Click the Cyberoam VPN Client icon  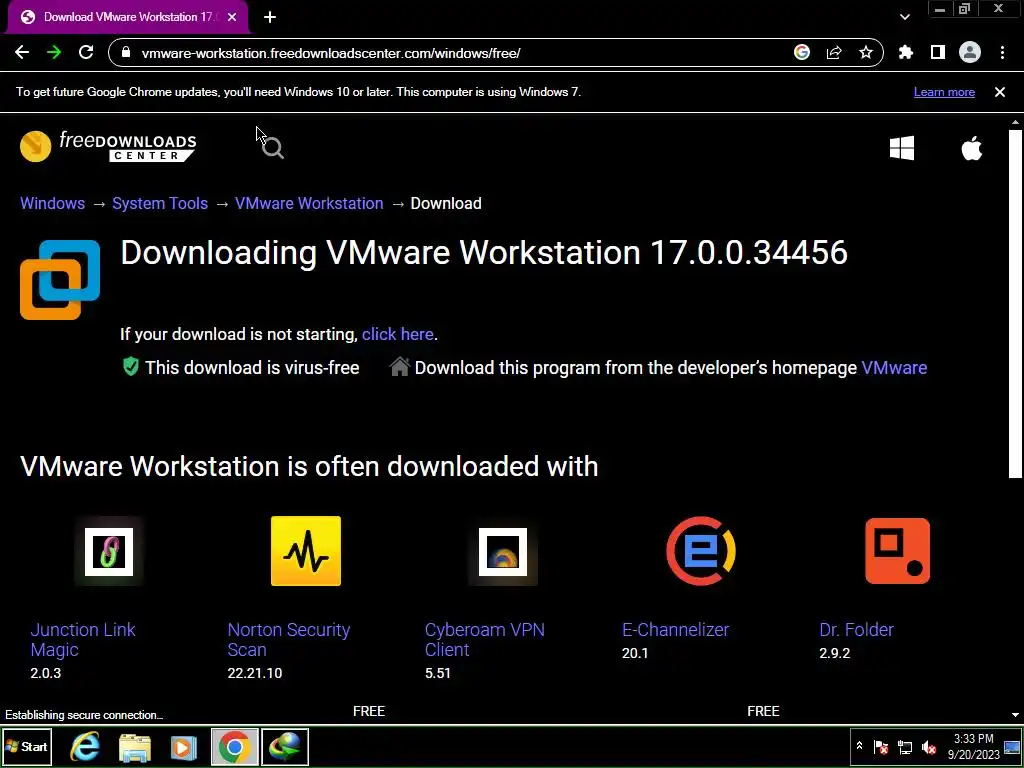coord(503,552)
